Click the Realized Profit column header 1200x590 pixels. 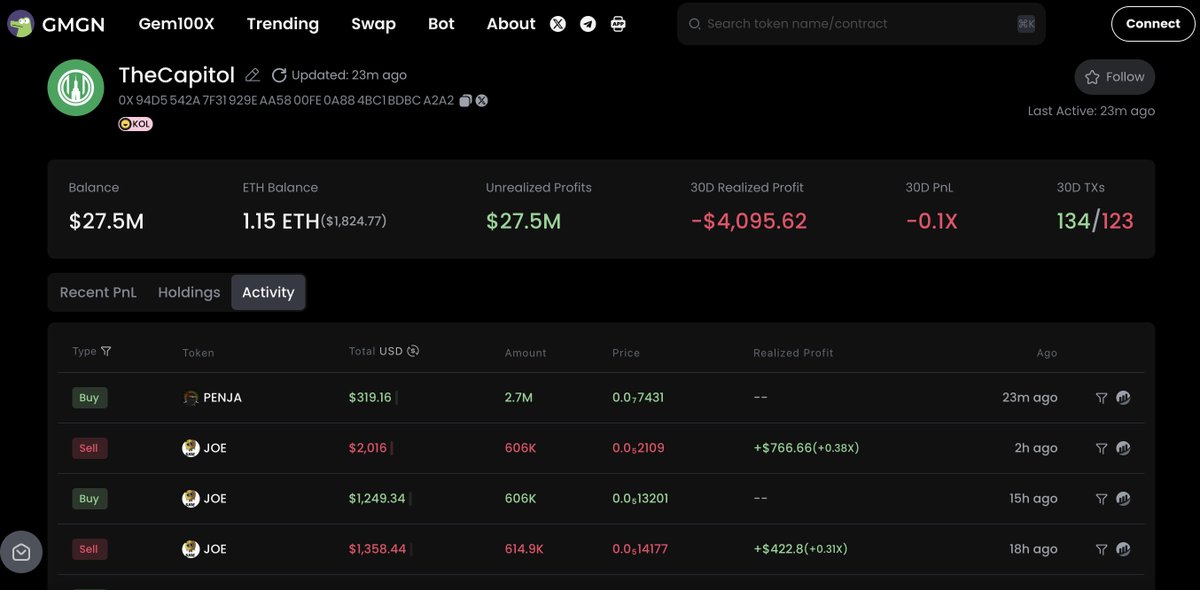(x=793, y=353)
